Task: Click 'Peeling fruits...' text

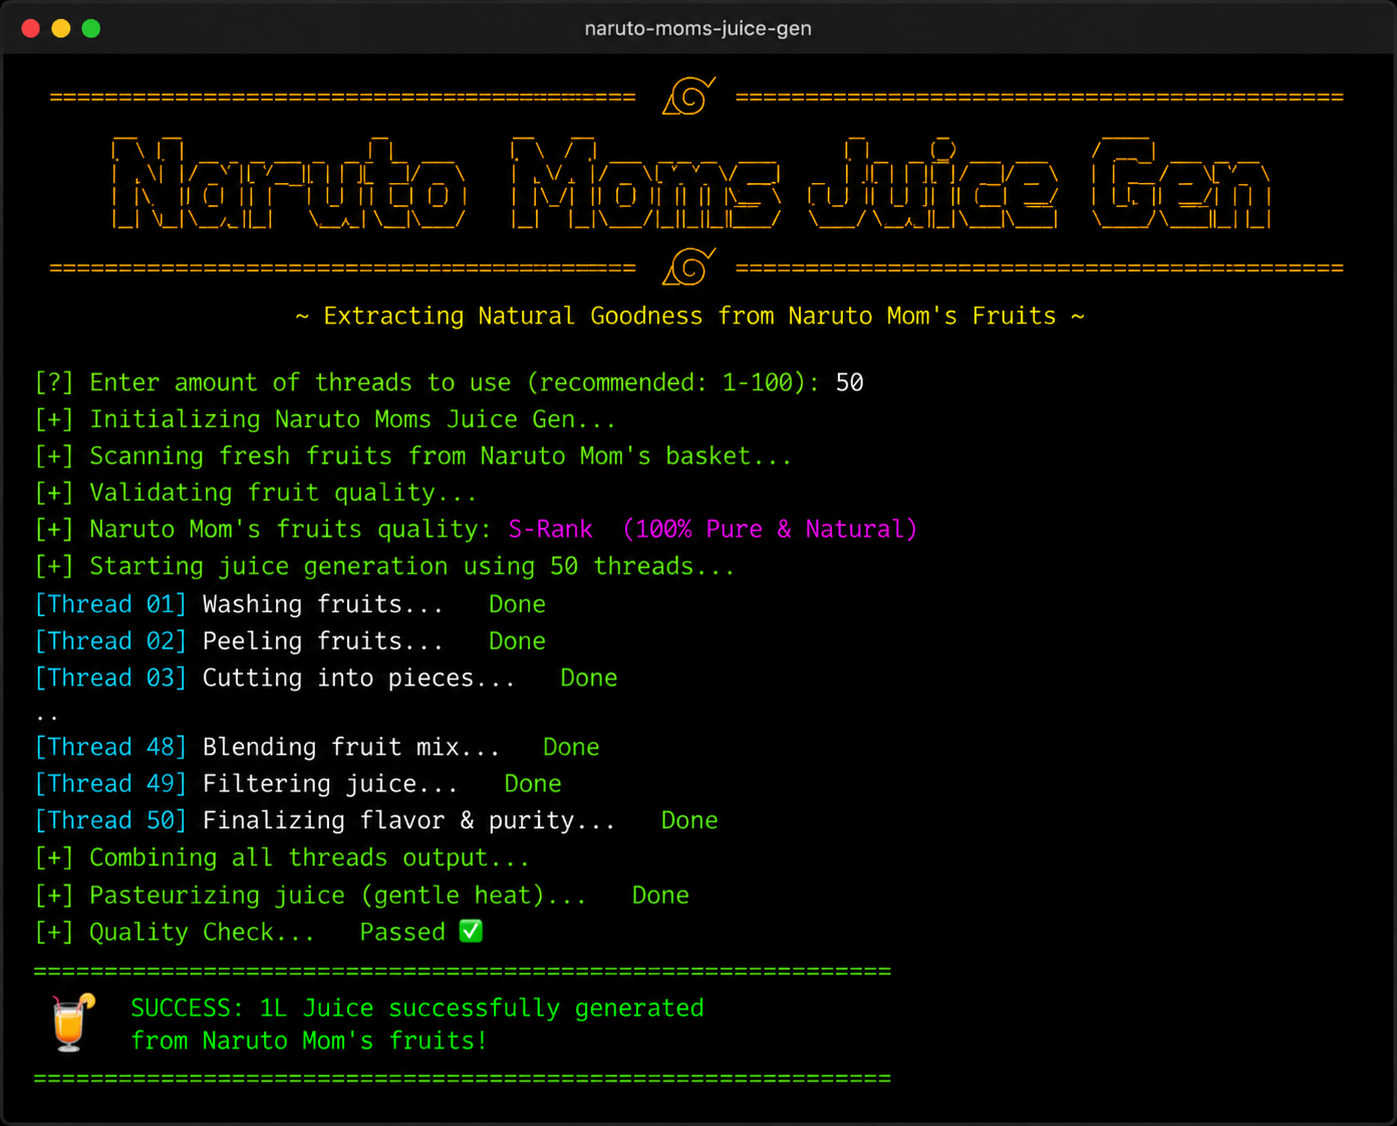Action: tap(323, 641)
